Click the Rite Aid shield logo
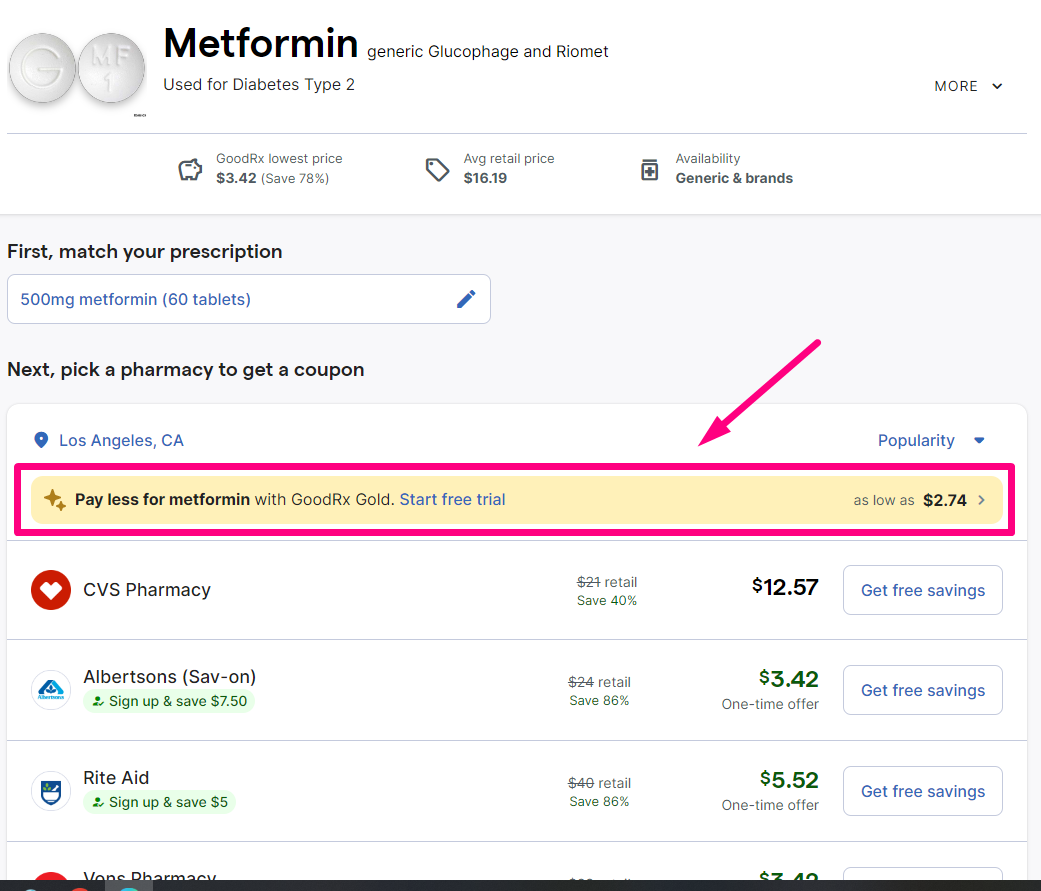Viewport: 1041px width, 891px height. pos(51,791)
